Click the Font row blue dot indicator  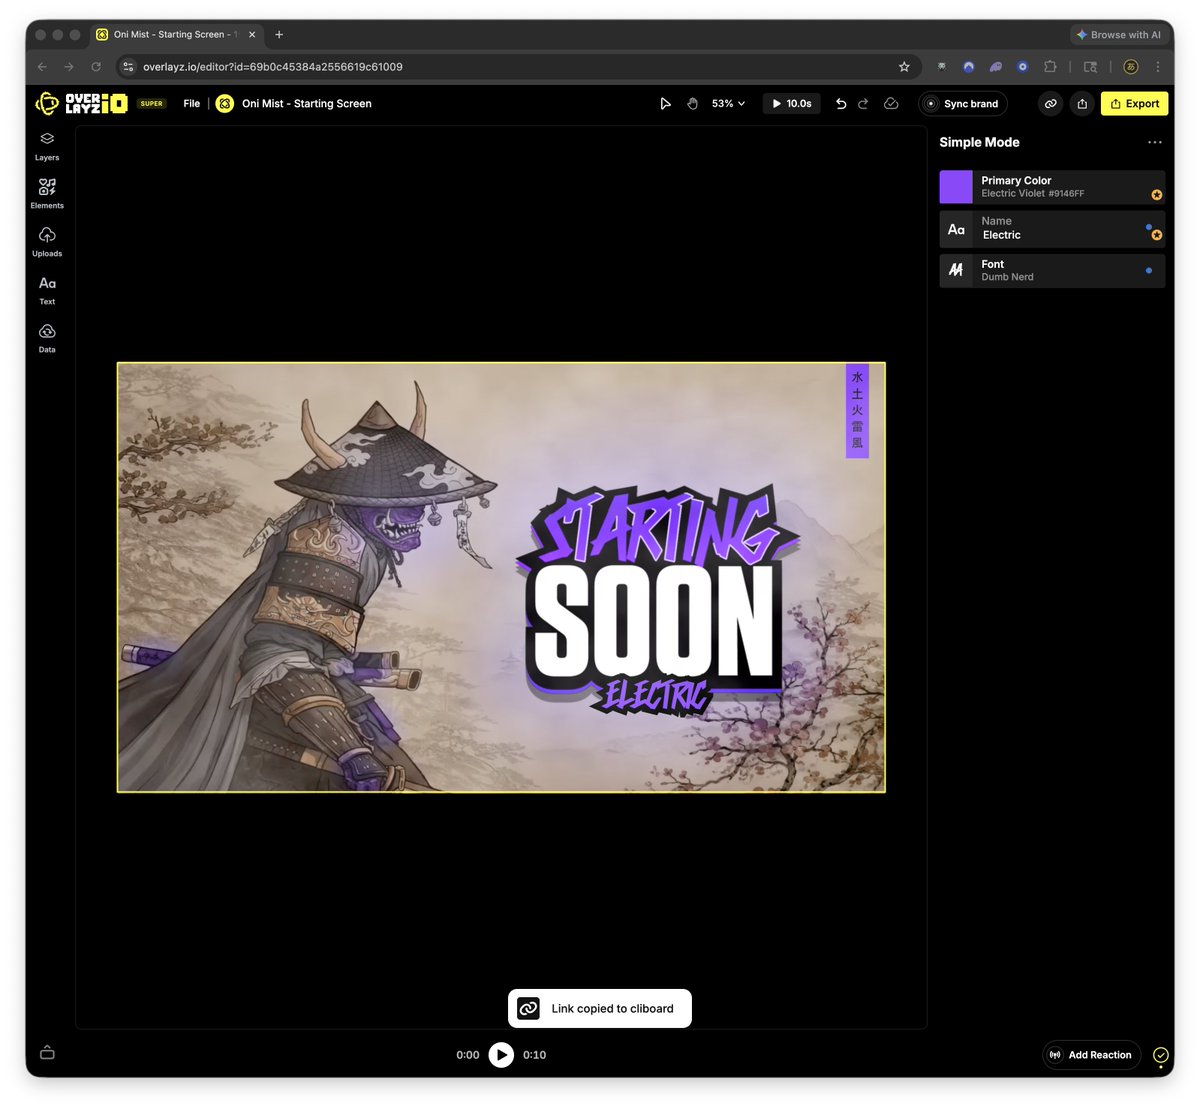point(1149,270)
